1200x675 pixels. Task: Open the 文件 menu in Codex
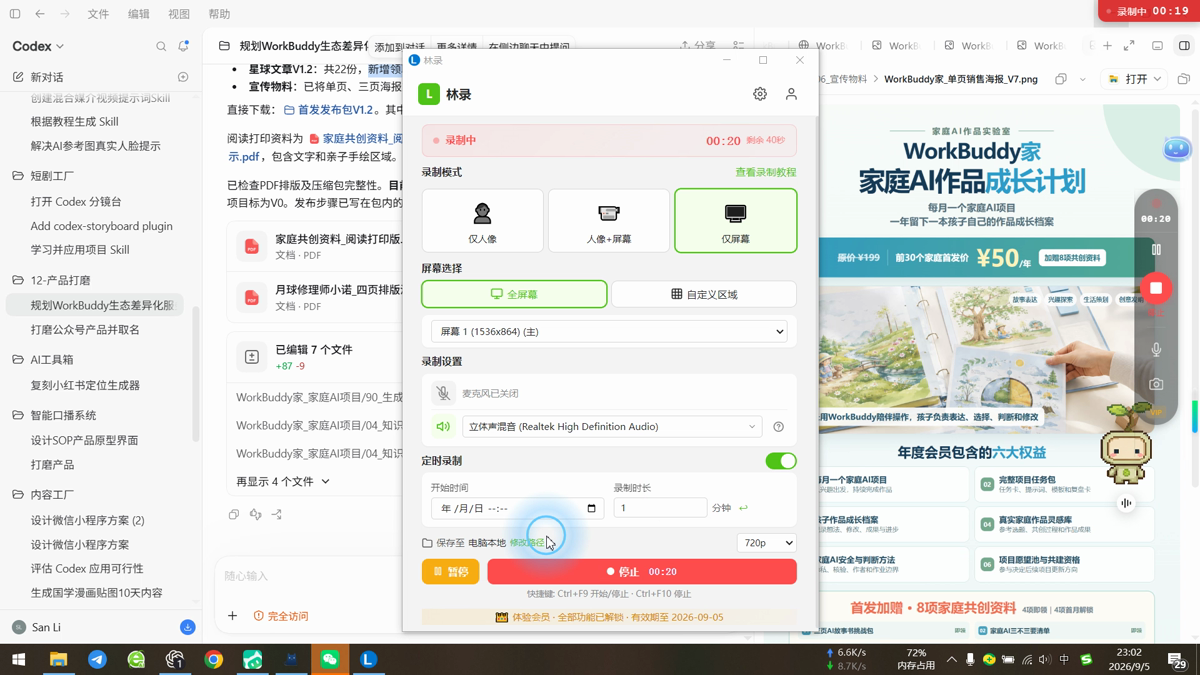point(98,14)
